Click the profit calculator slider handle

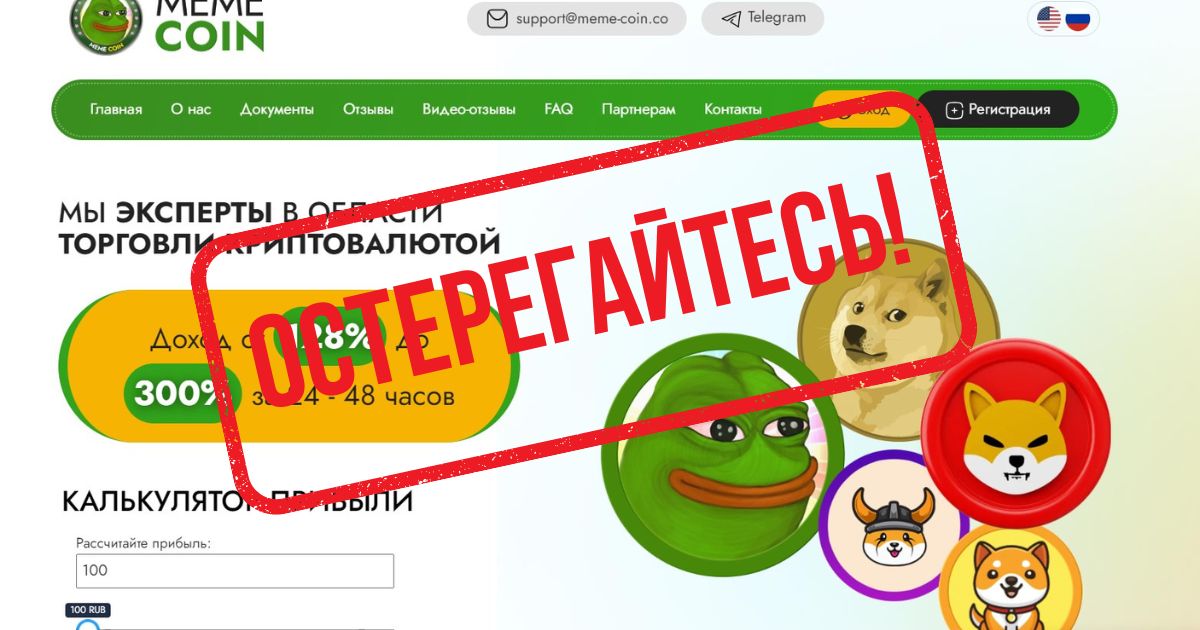(88, 625)
